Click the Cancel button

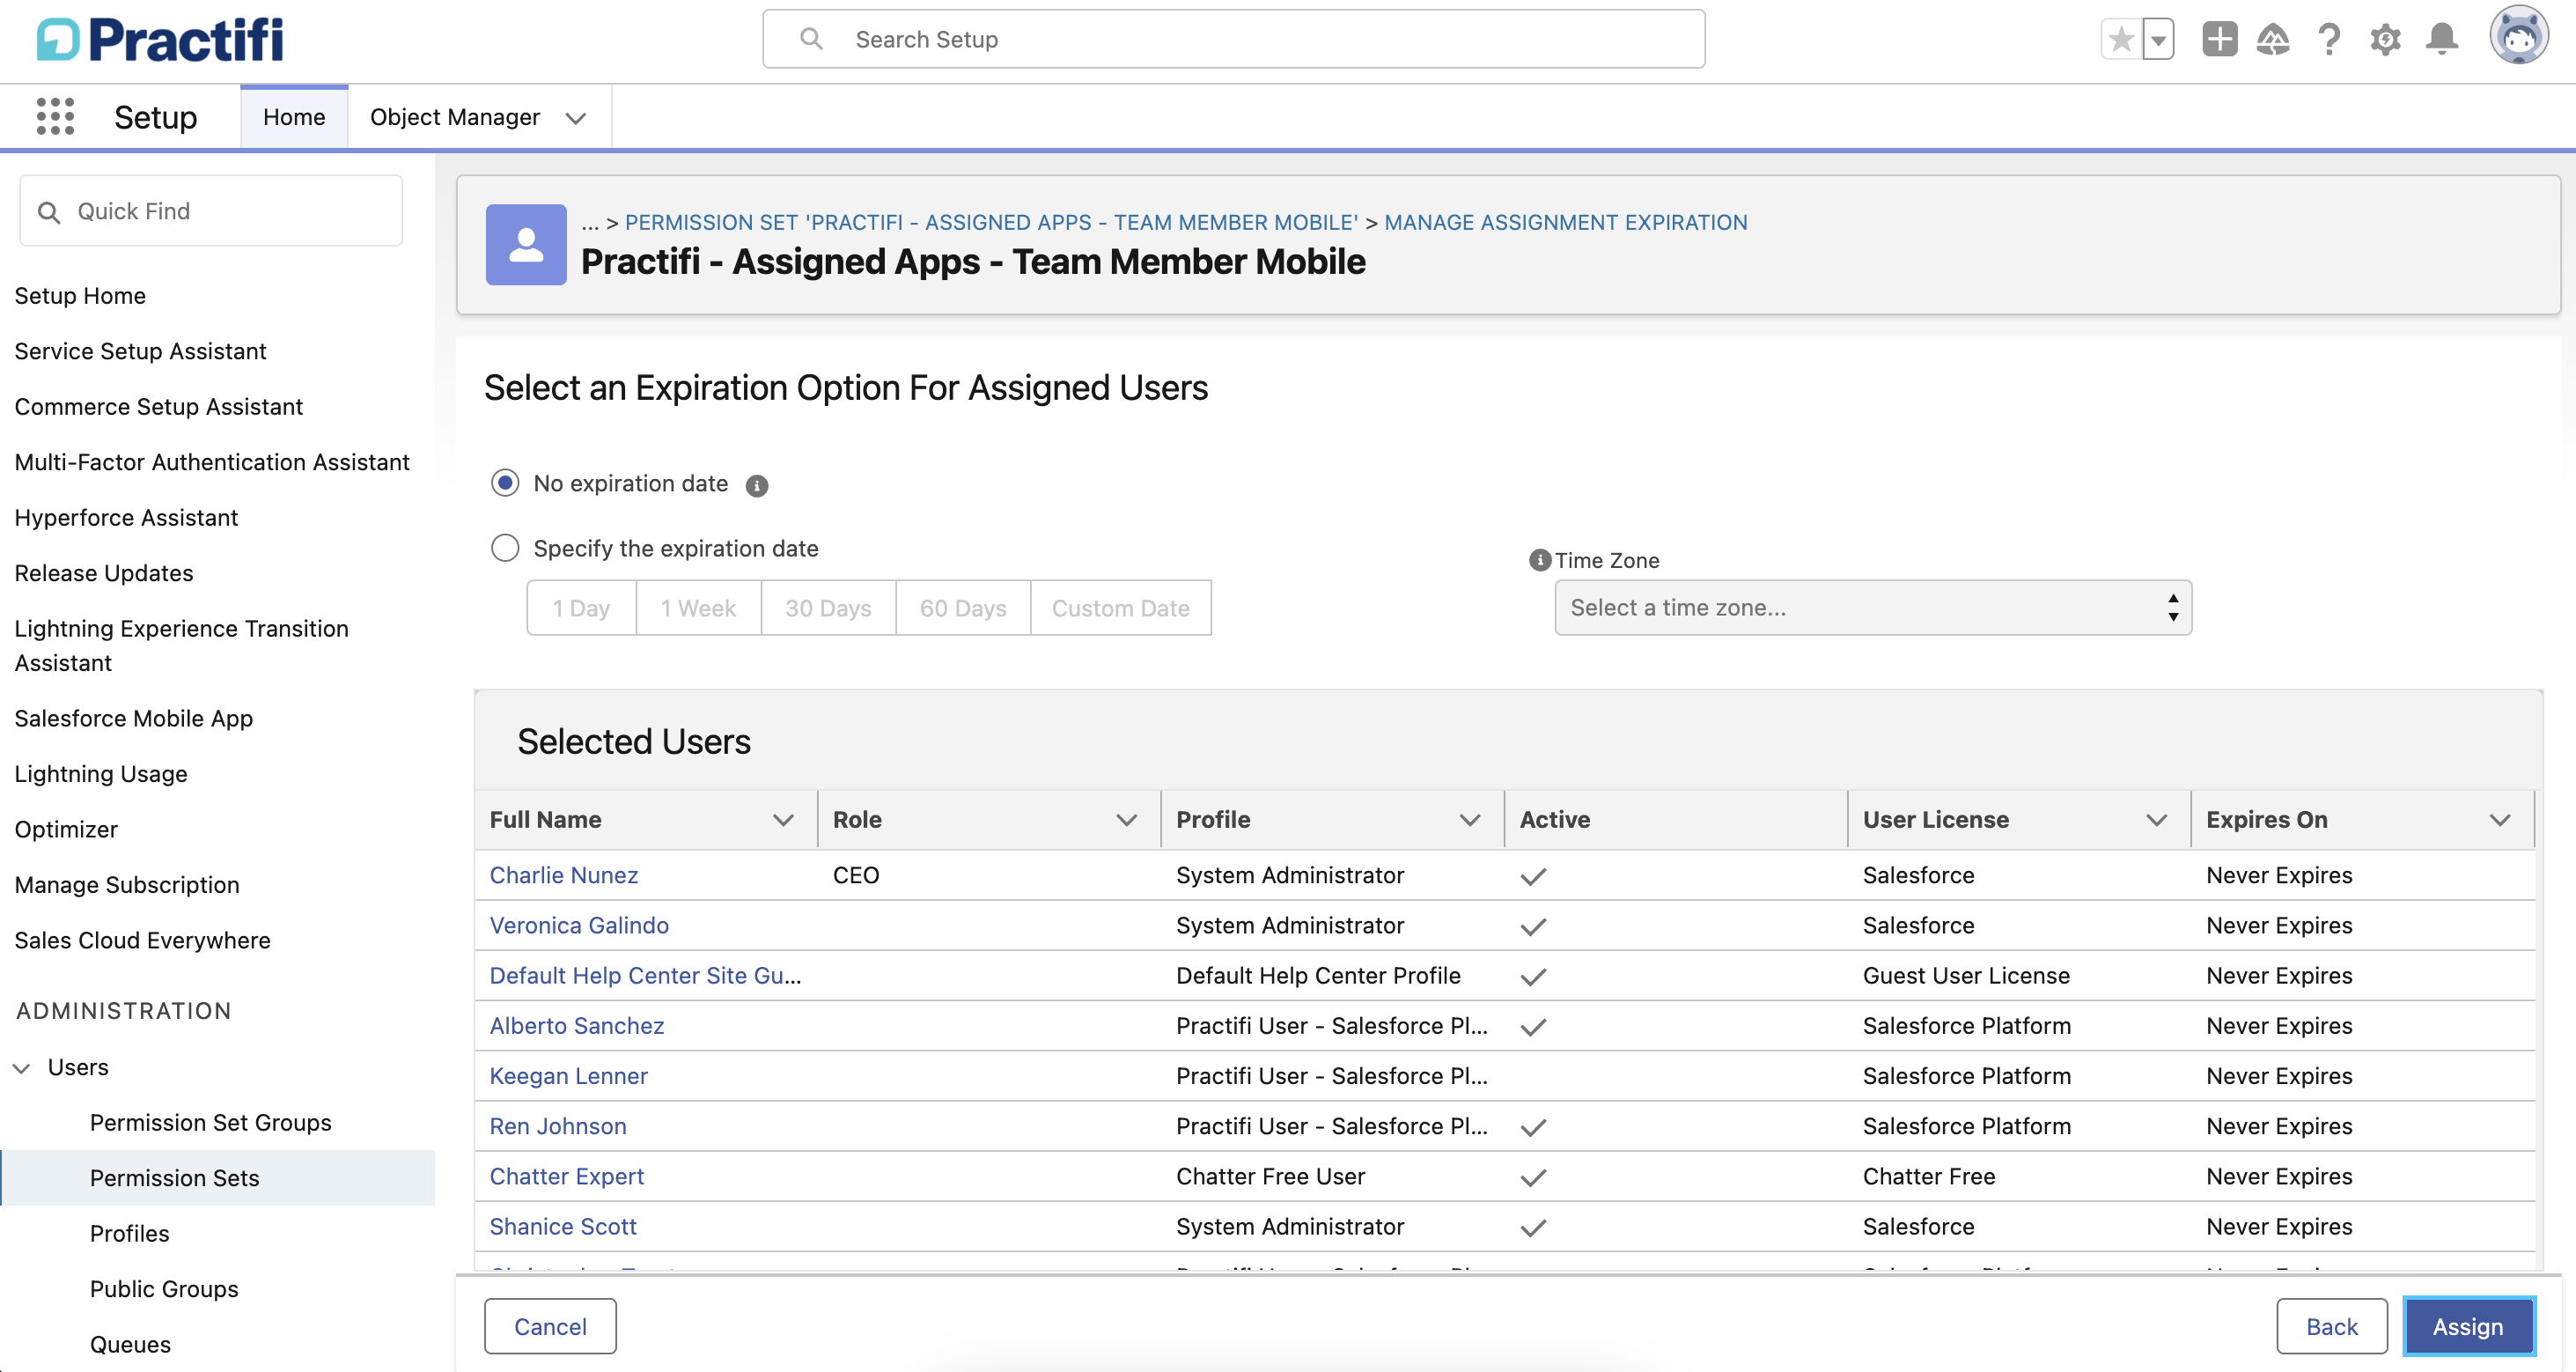[x=550, y=1326]
